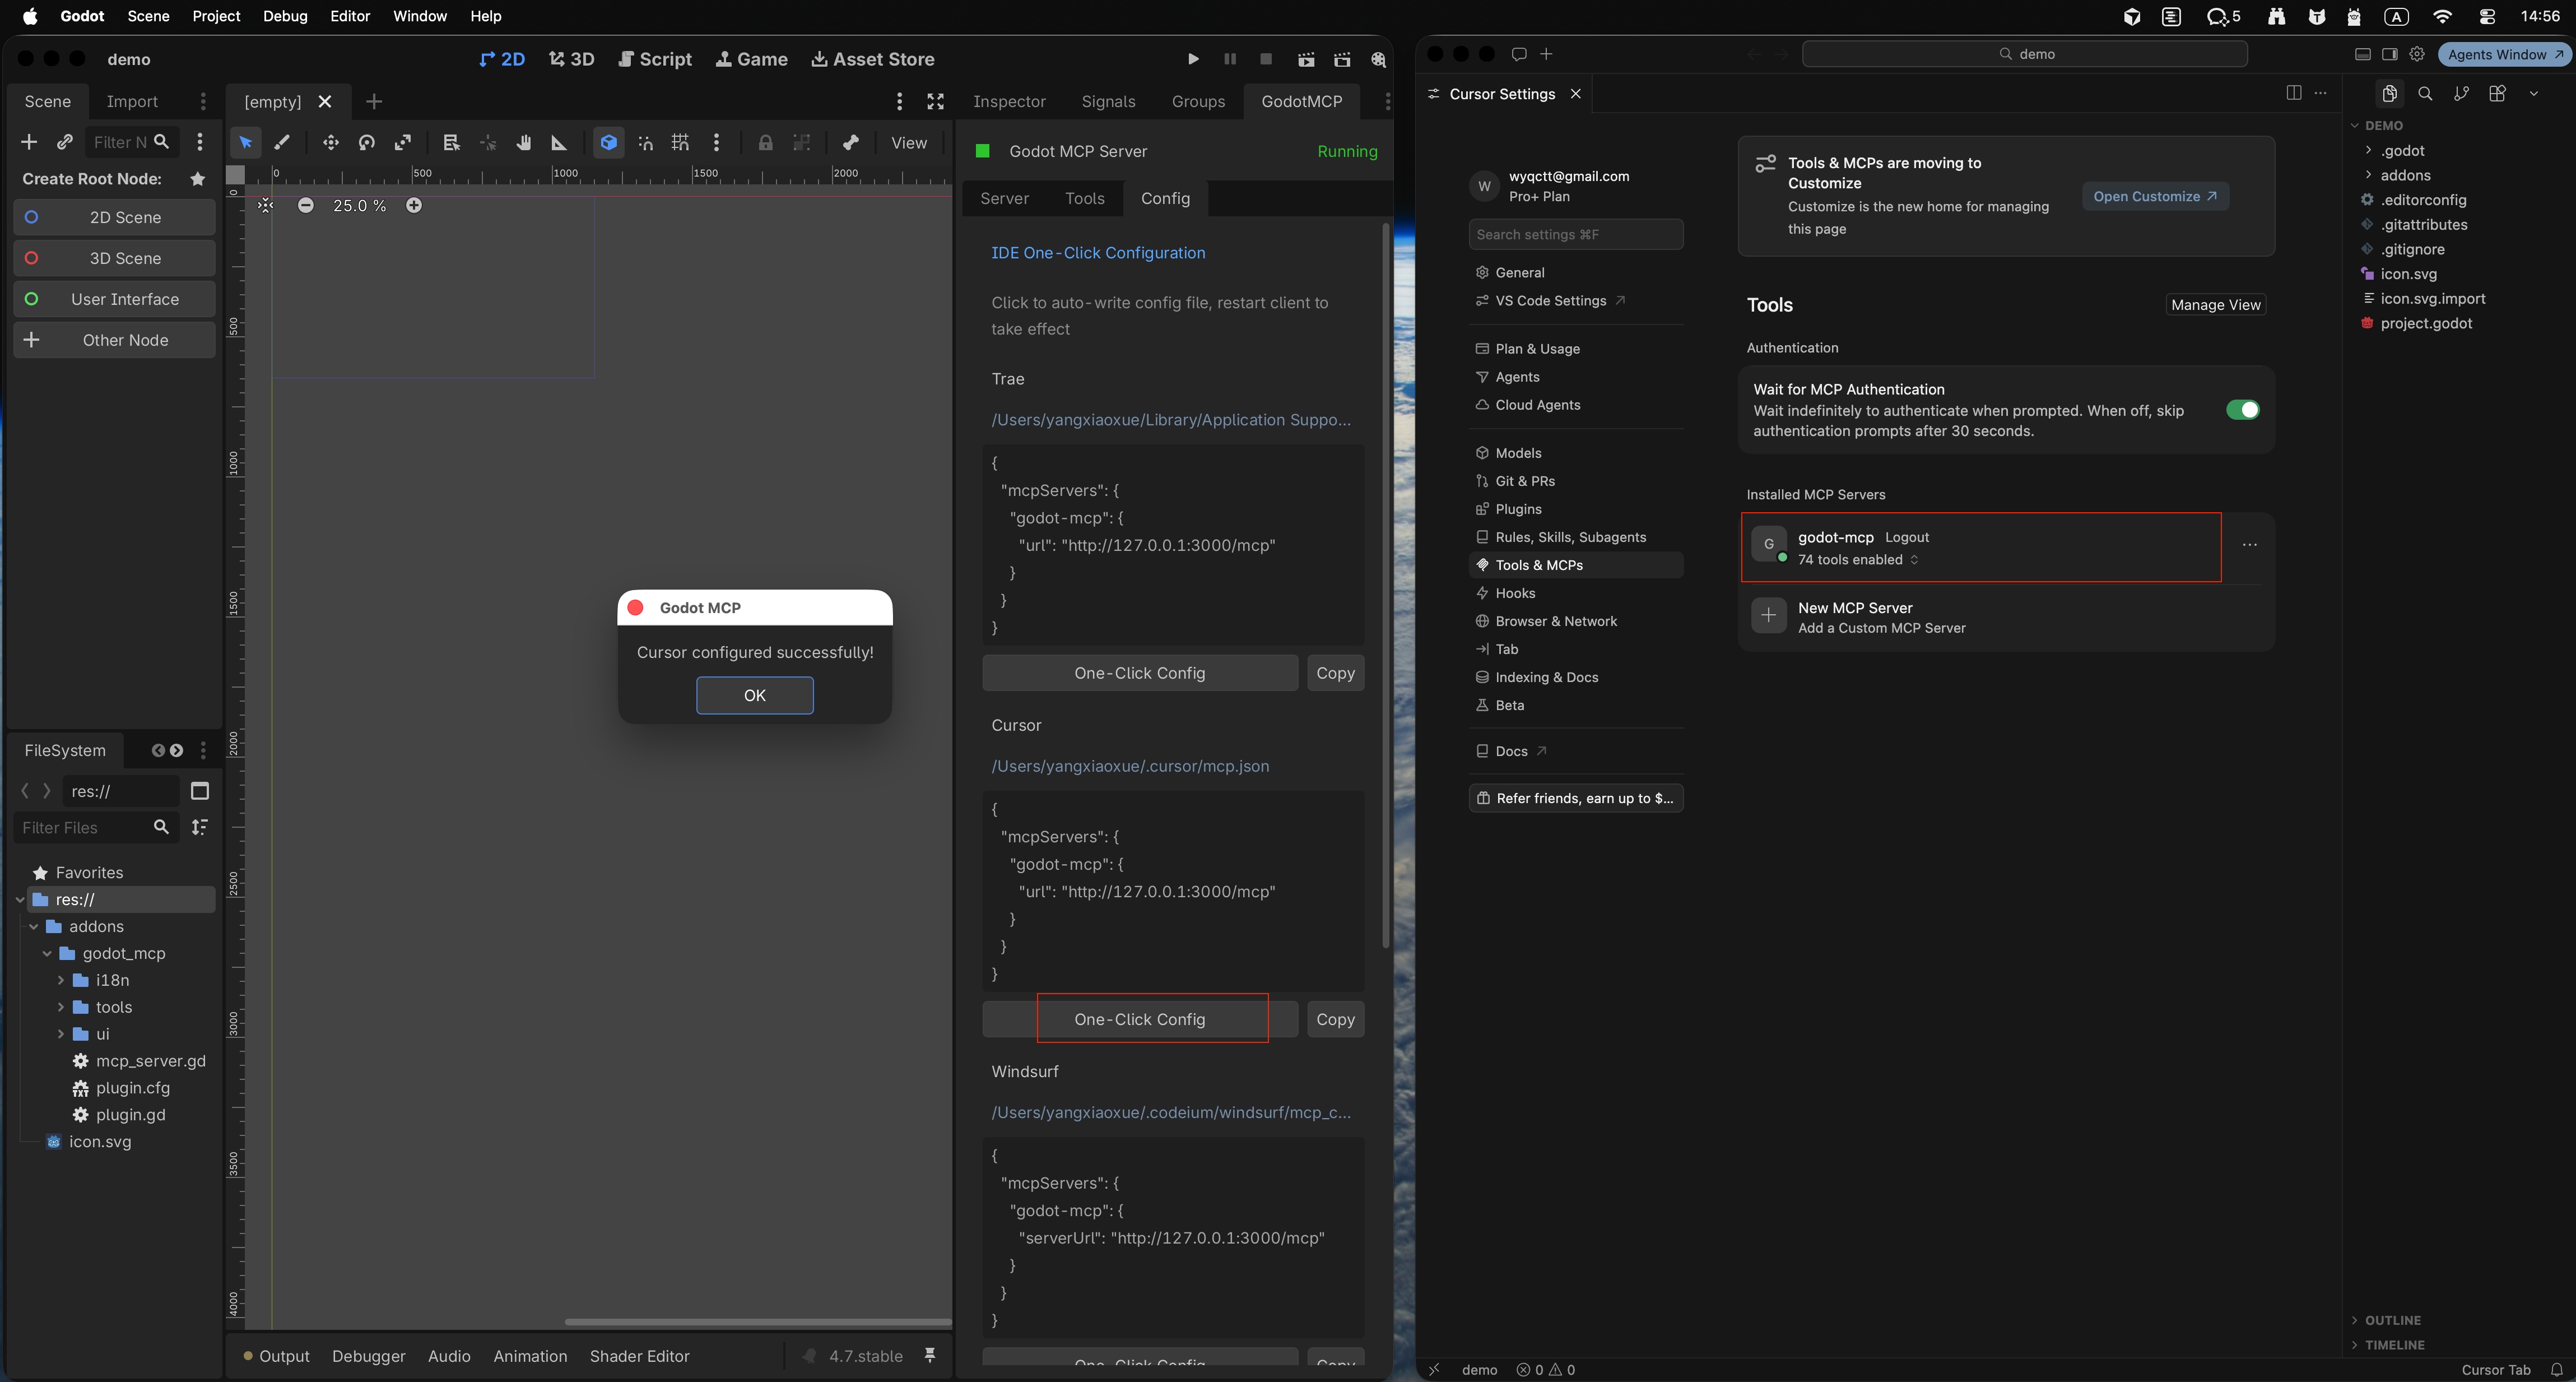Select the Select Mode arrow tool in Godot

tap(245, 143)
